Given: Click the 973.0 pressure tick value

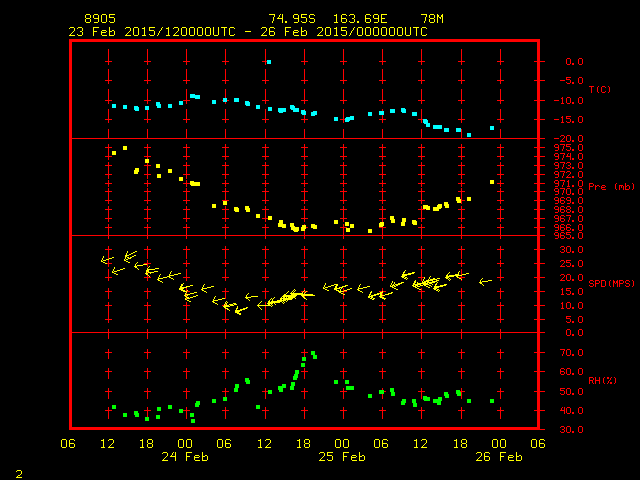Looking at the screenshot, I should pos(569,166).
